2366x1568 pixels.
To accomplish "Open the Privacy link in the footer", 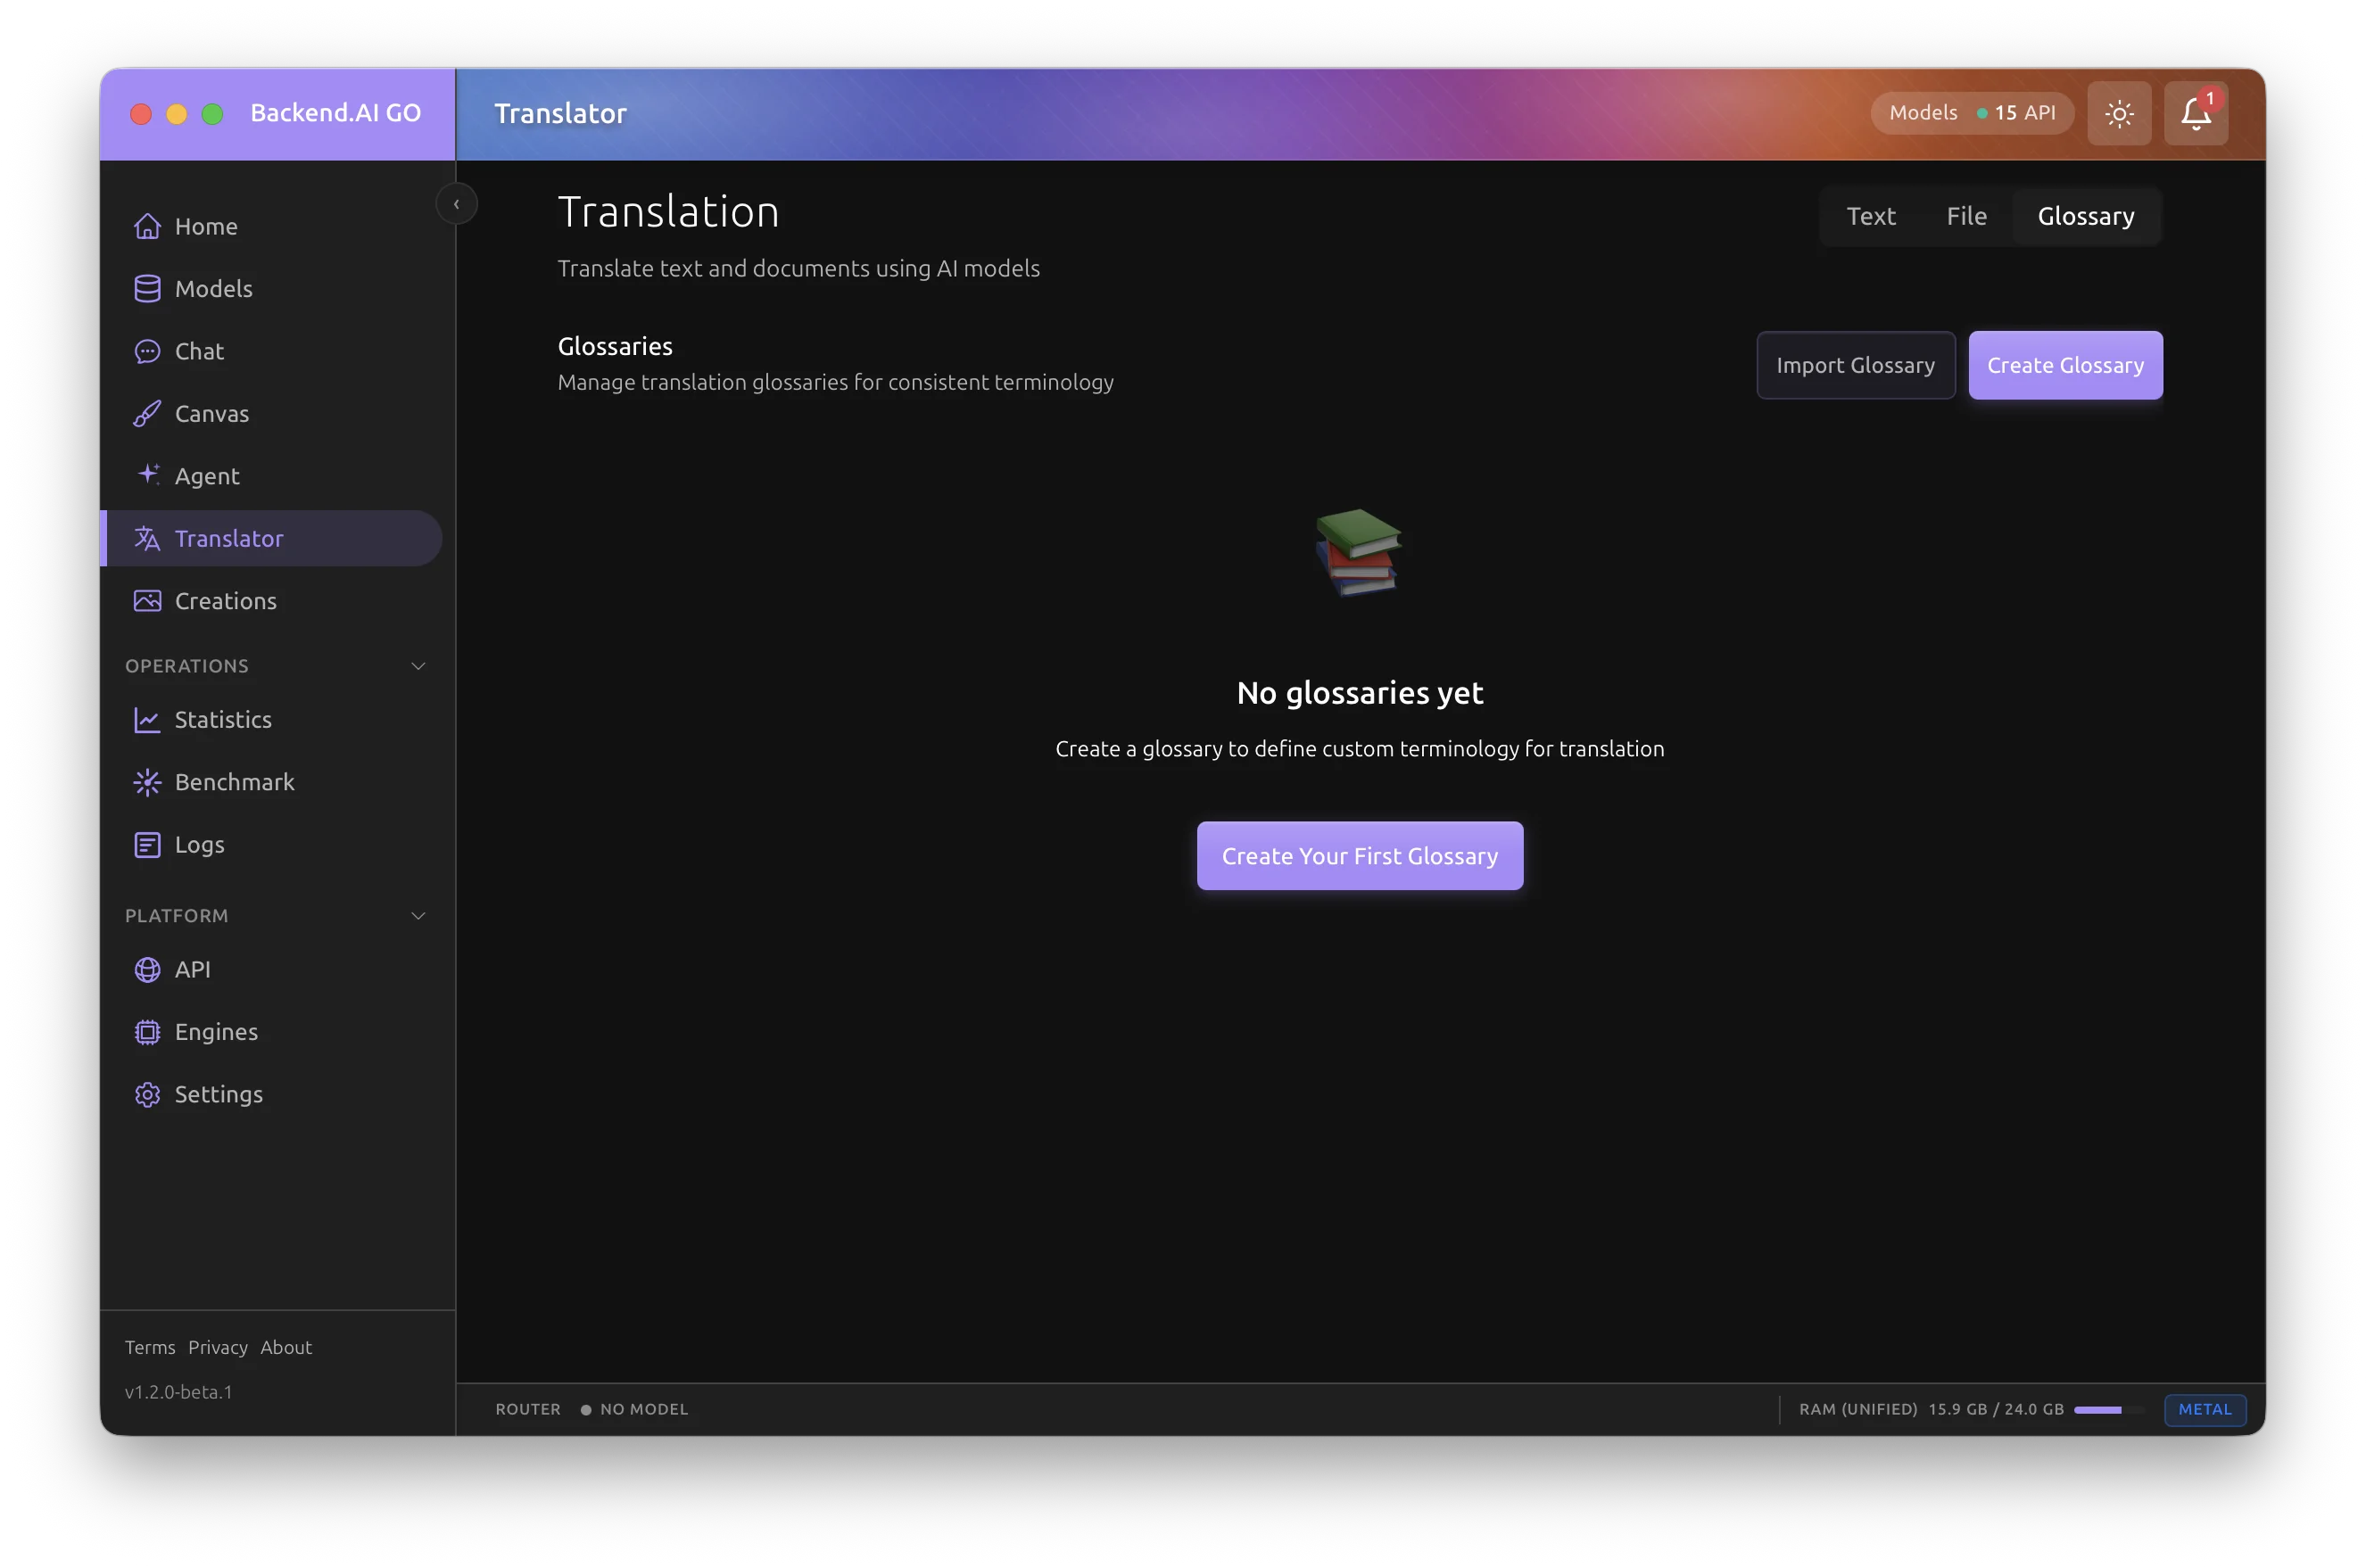I will 217,1347.
